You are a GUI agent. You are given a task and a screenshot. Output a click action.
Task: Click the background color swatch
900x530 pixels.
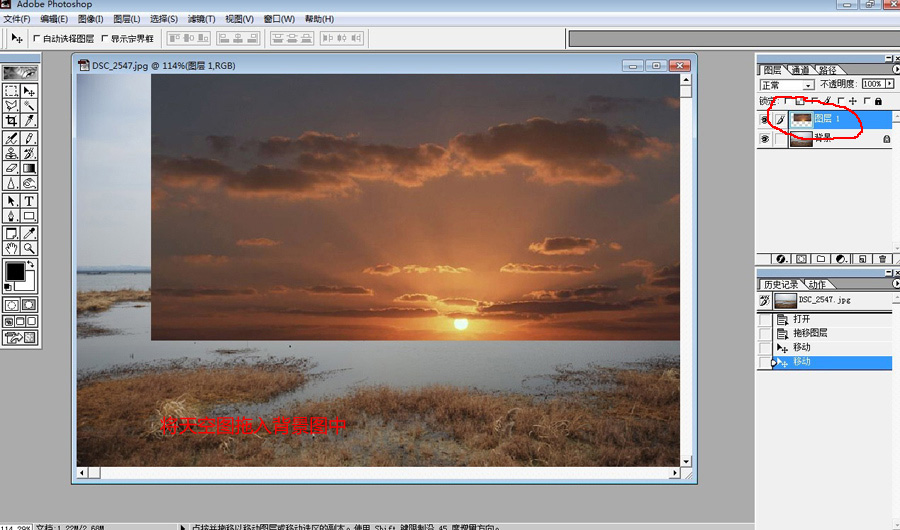(30, 283)
